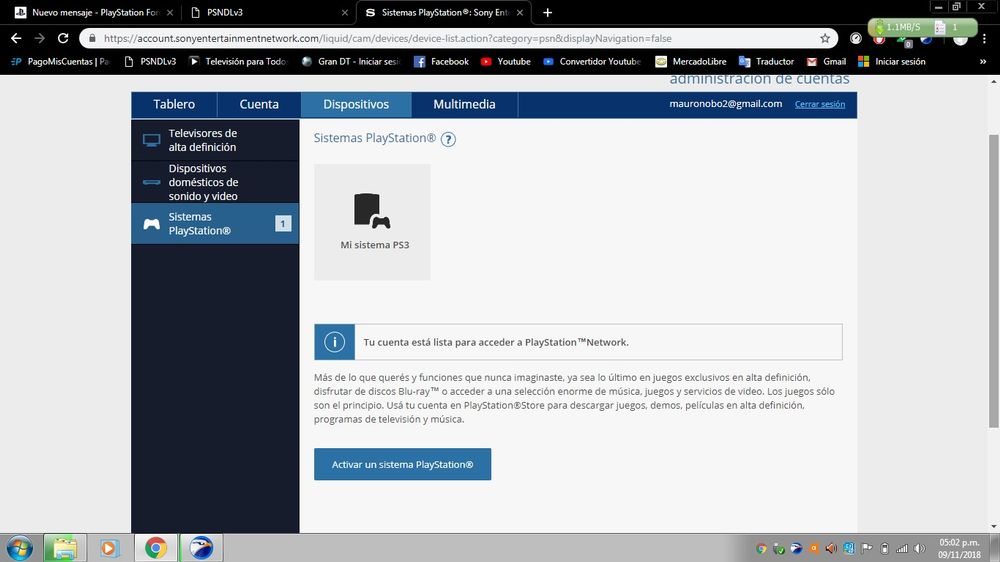Select the Dispositivos tab
This screenshot has height=562, width=1000.
coord(356,105)
